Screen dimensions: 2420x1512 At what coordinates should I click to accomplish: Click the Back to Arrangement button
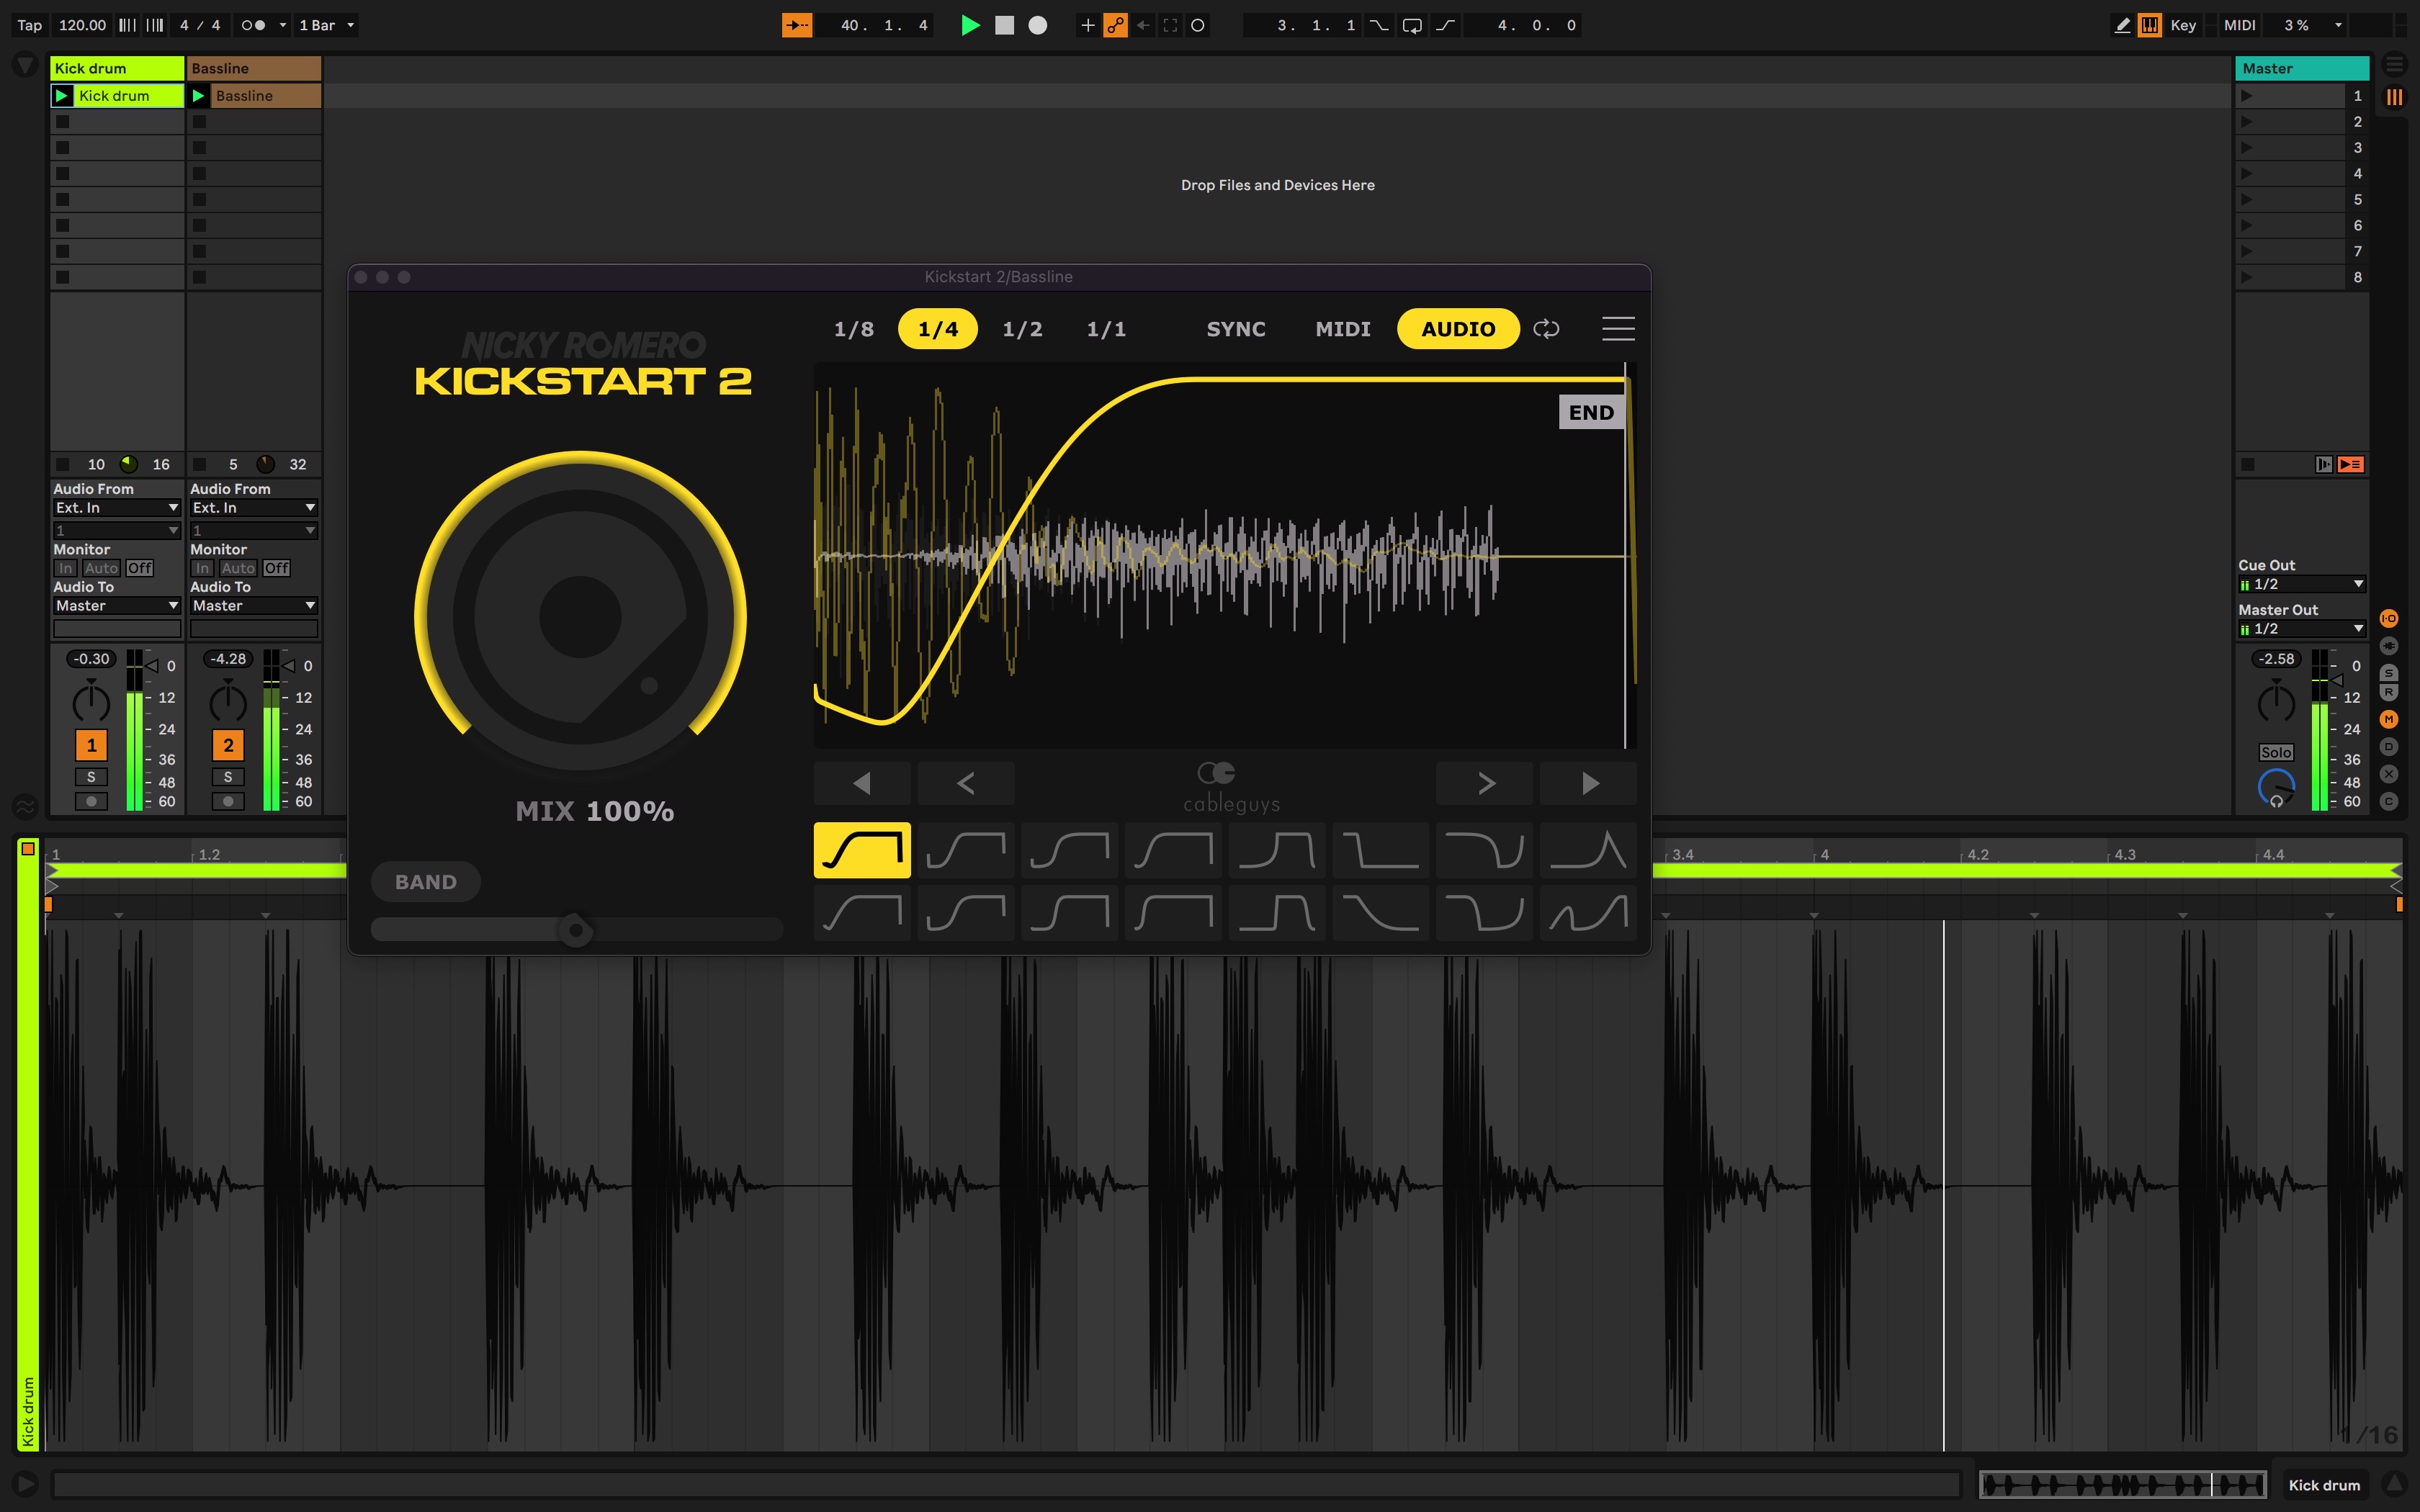[2351, 464]
